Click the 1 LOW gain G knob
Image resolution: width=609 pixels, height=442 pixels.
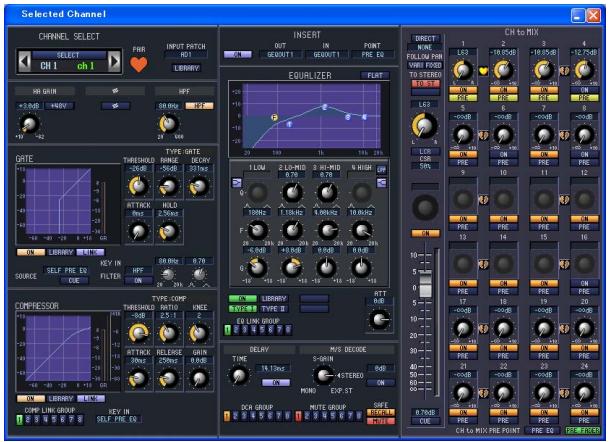257,268
